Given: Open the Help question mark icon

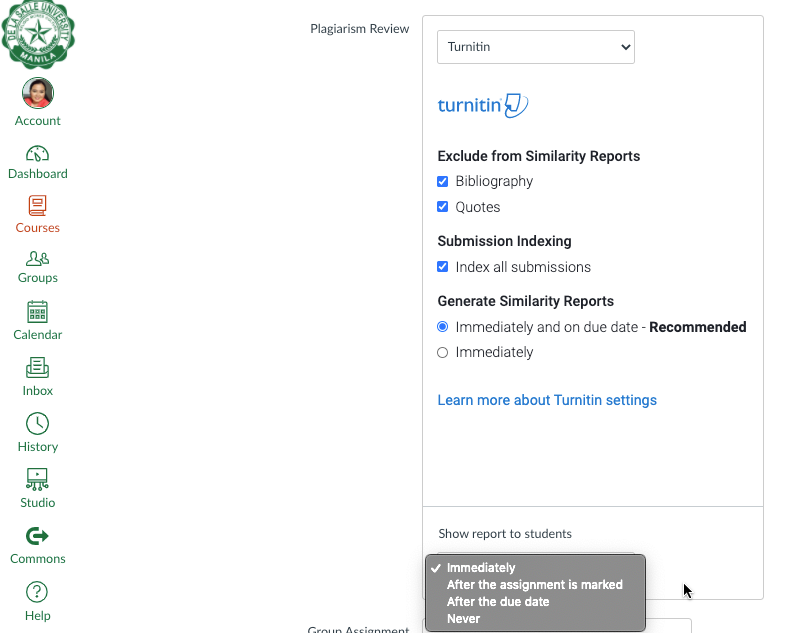Looking at the screenshot, I should tap(37, 592).
